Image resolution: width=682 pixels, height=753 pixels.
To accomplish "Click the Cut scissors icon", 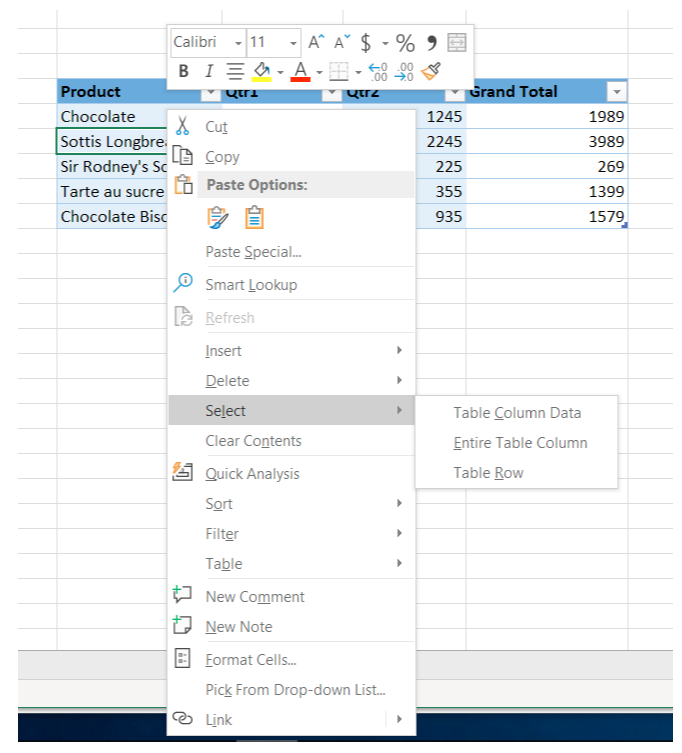I will point(182,126).
